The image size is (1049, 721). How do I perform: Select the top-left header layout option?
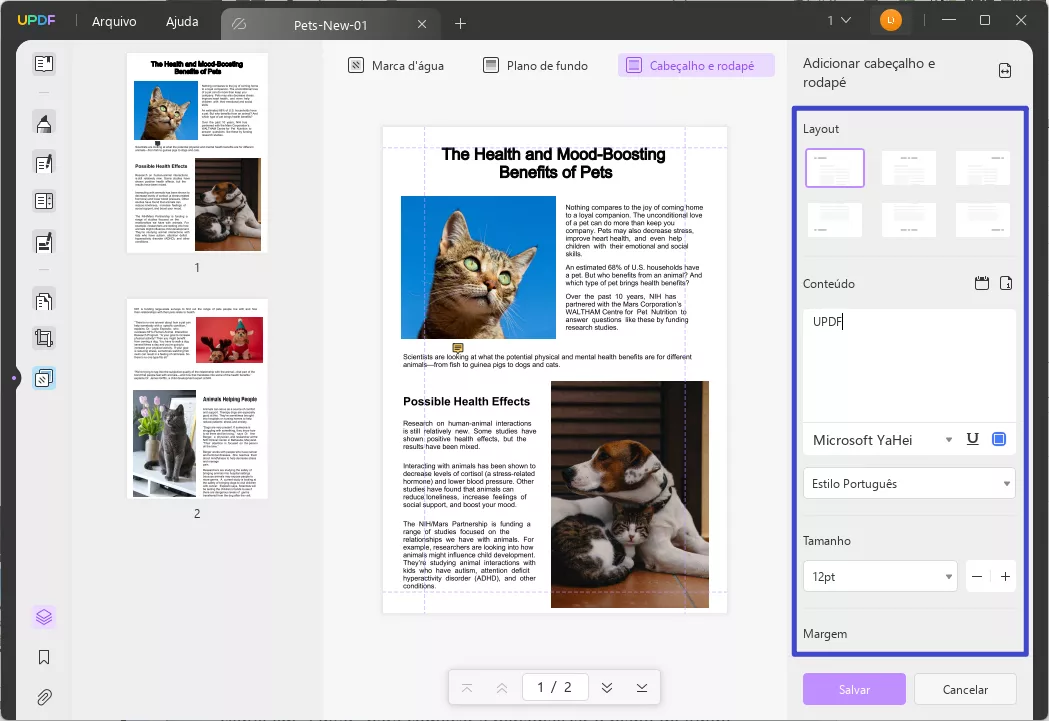[x=834, y=168]
